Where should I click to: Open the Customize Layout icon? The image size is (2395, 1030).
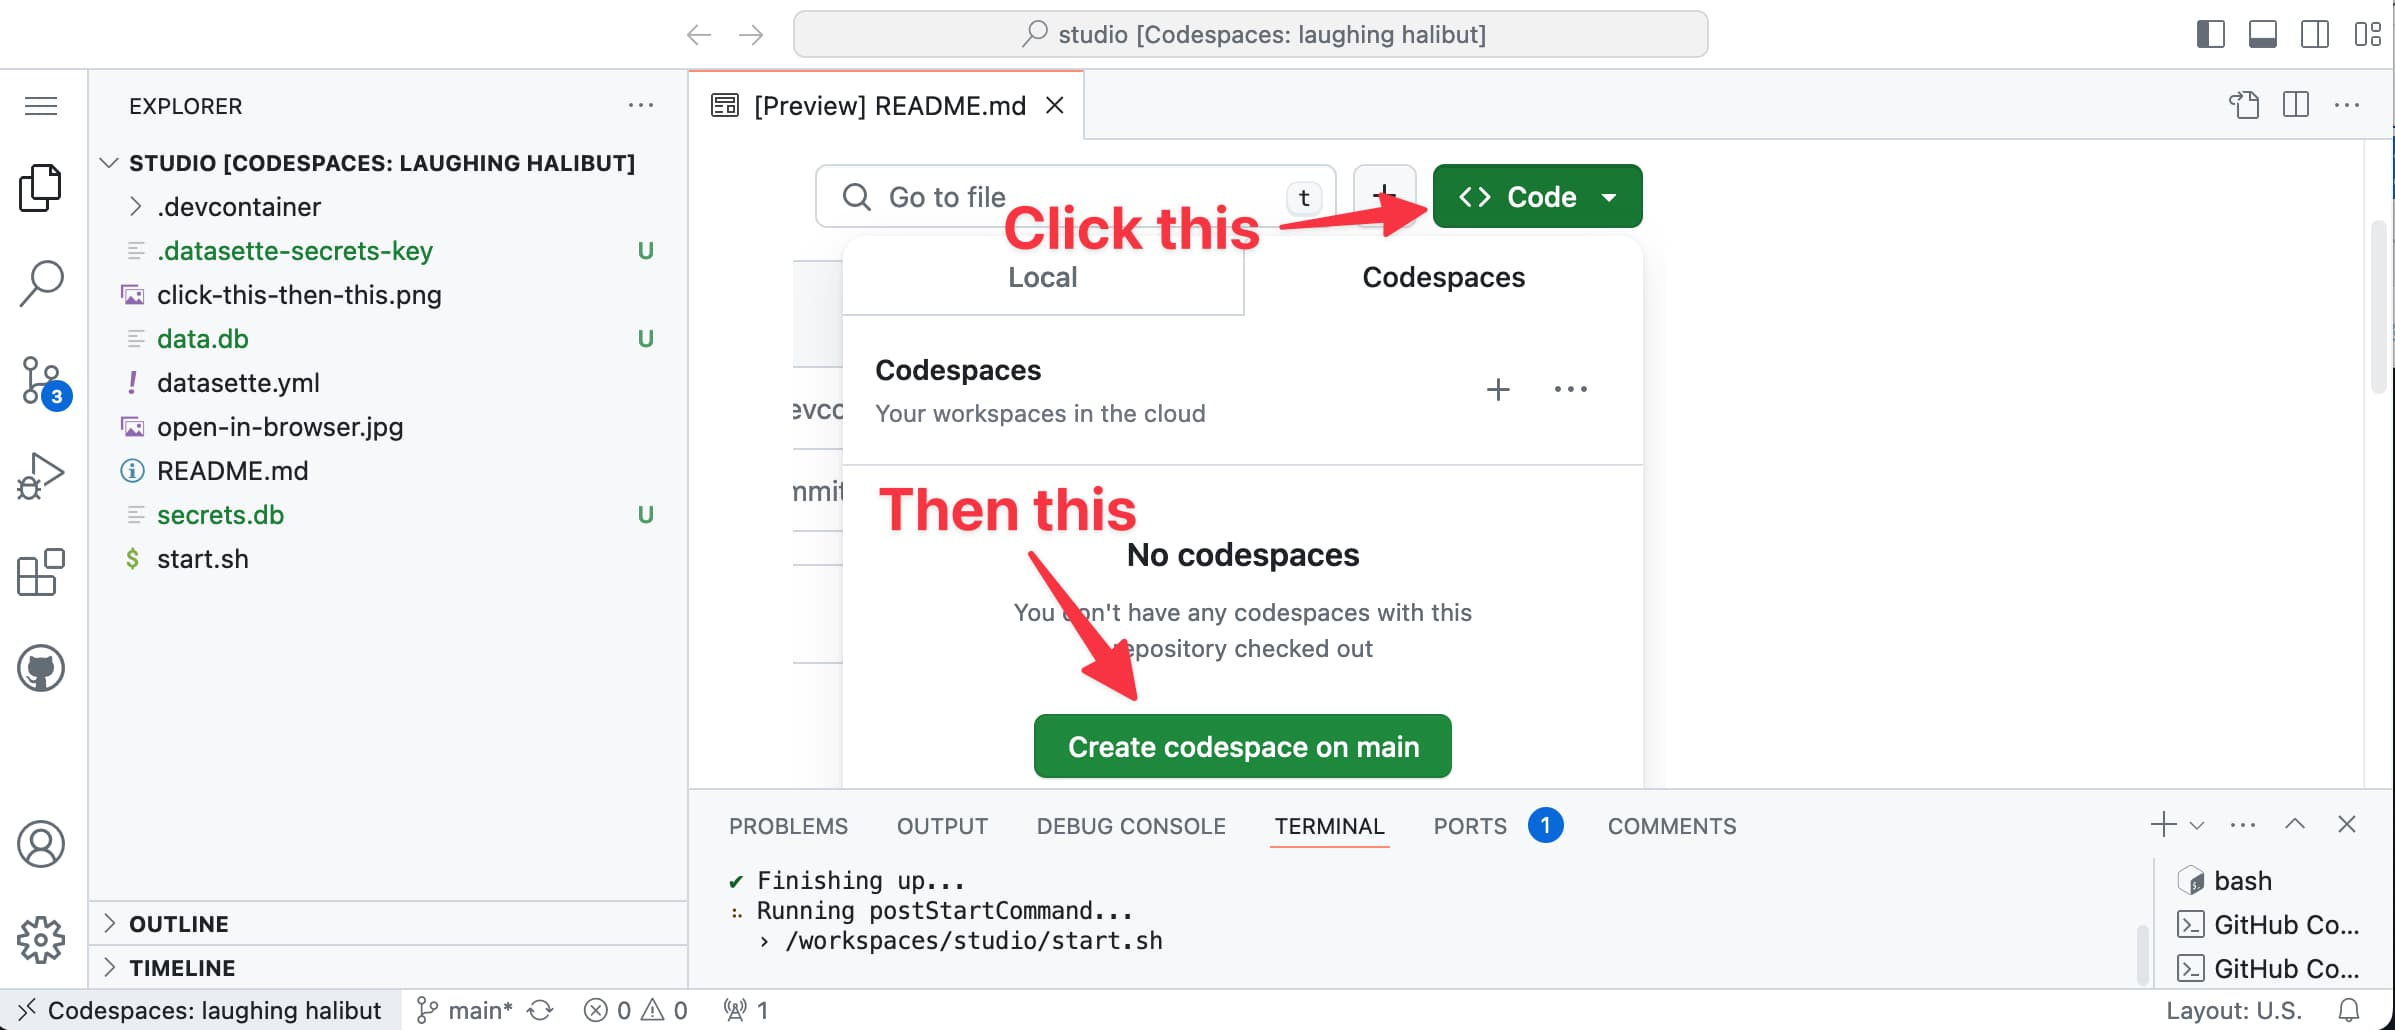pos(2367,35)
